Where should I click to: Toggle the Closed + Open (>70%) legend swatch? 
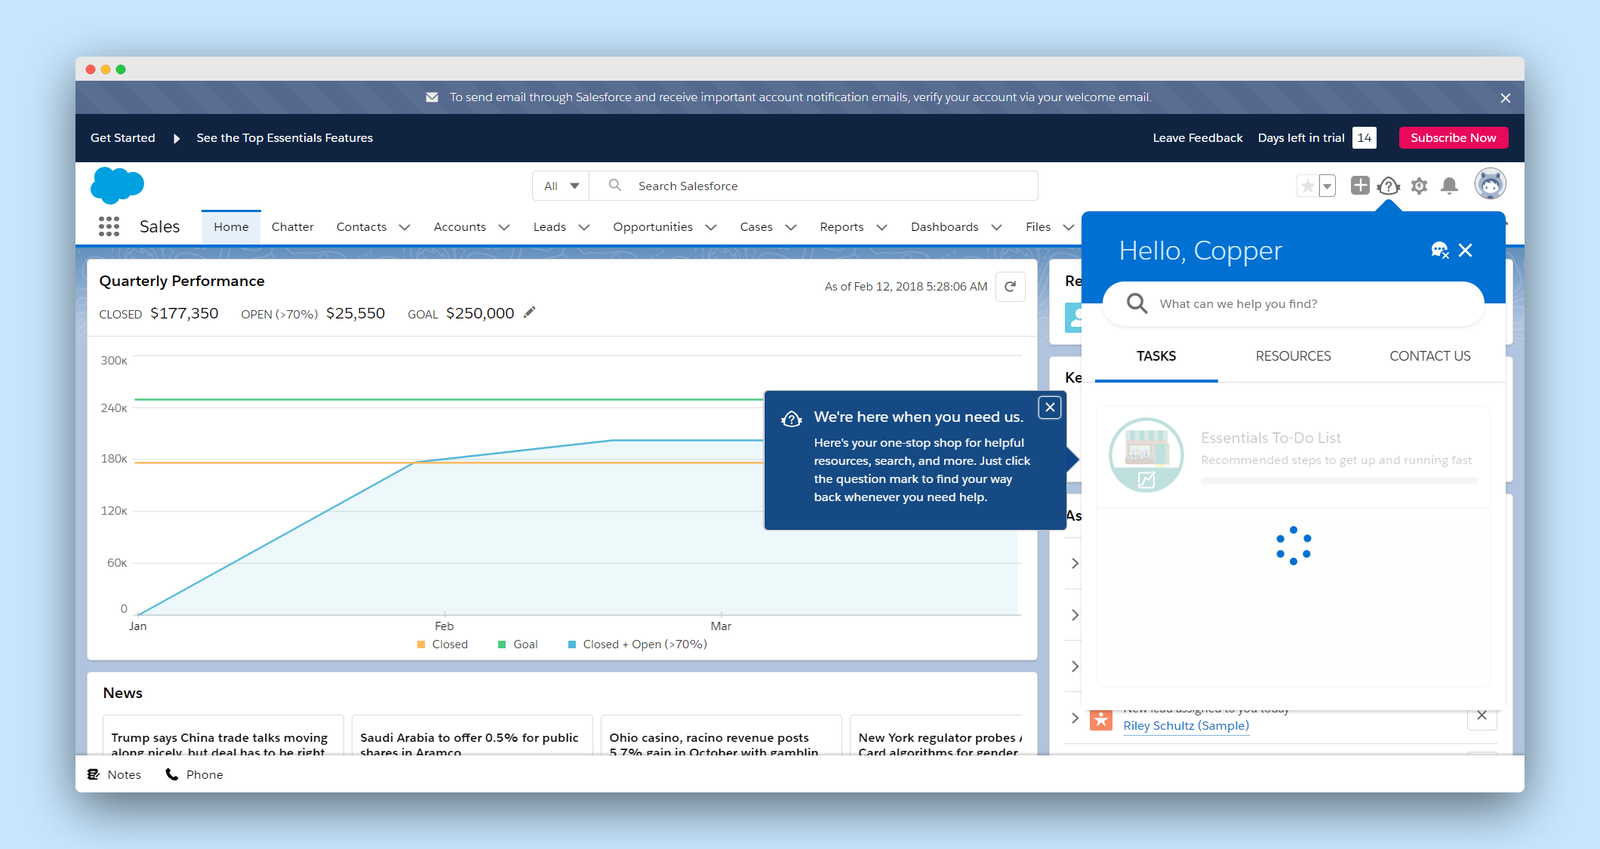572,645
